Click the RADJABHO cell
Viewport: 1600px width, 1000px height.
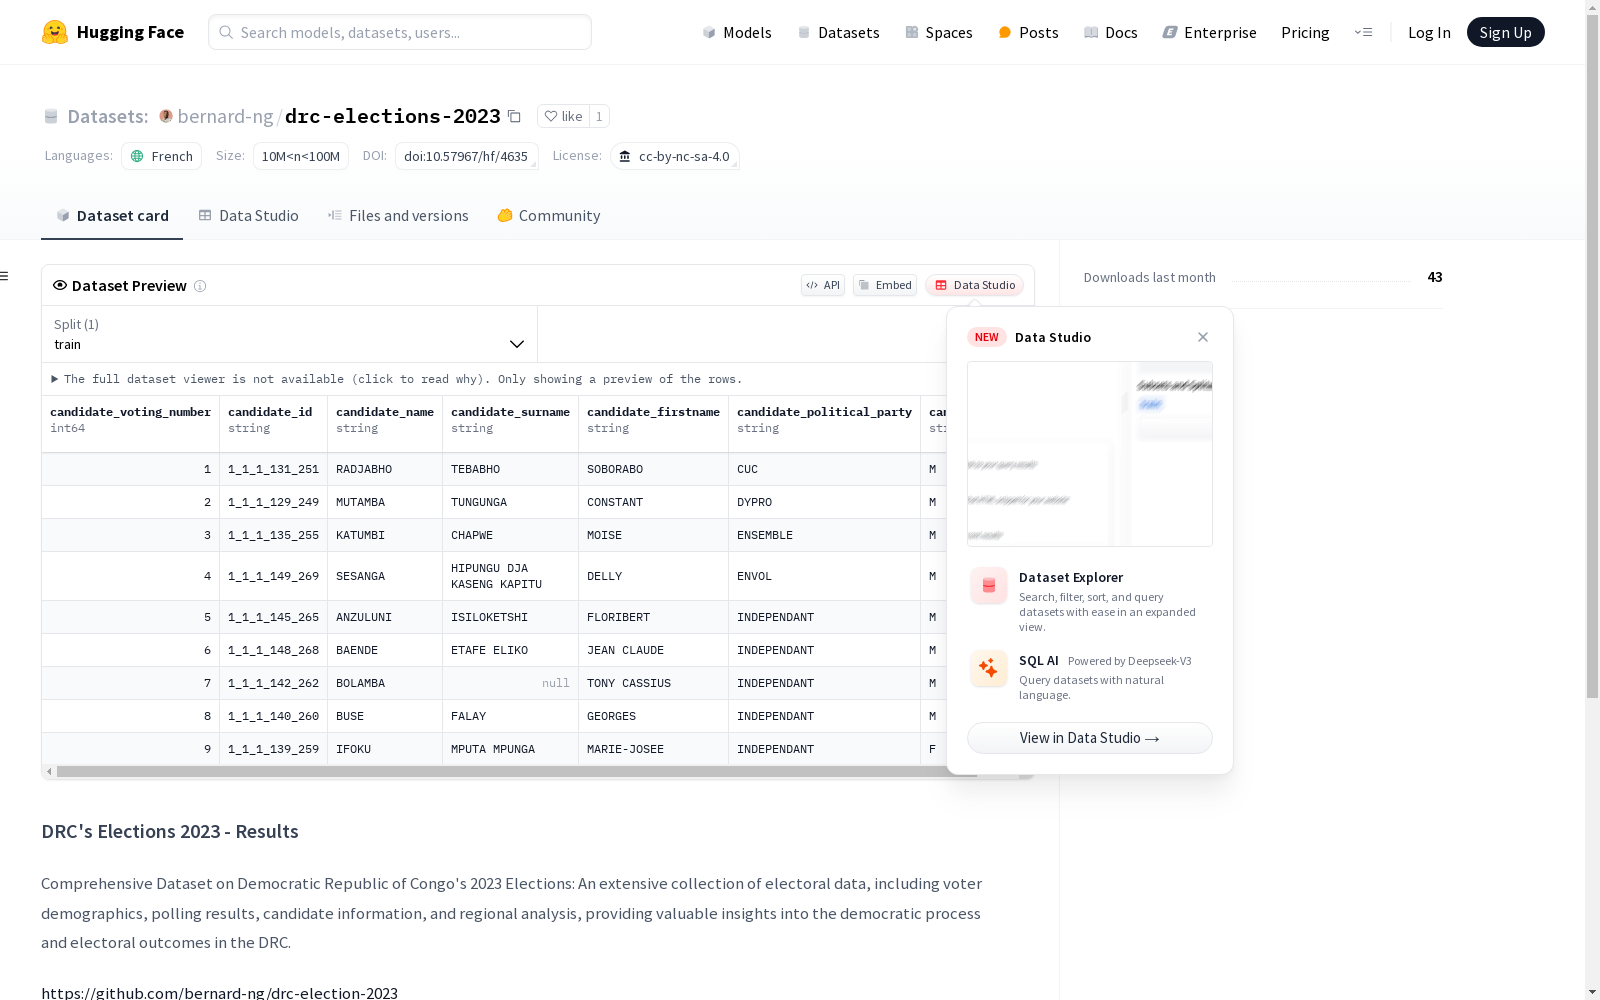click(x=385, y=469)
